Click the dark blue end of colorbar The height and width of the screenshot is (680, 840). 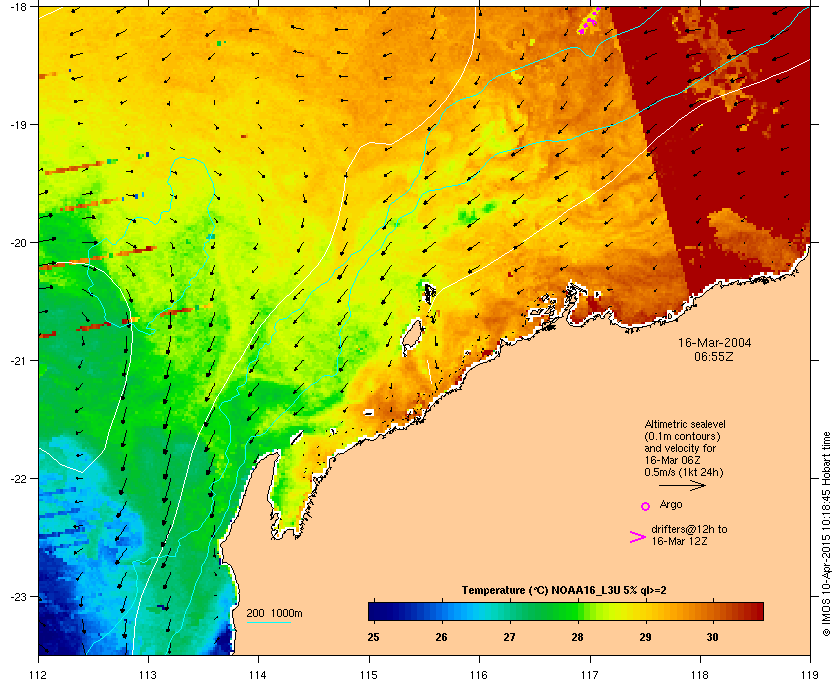(x=378, y=611)
